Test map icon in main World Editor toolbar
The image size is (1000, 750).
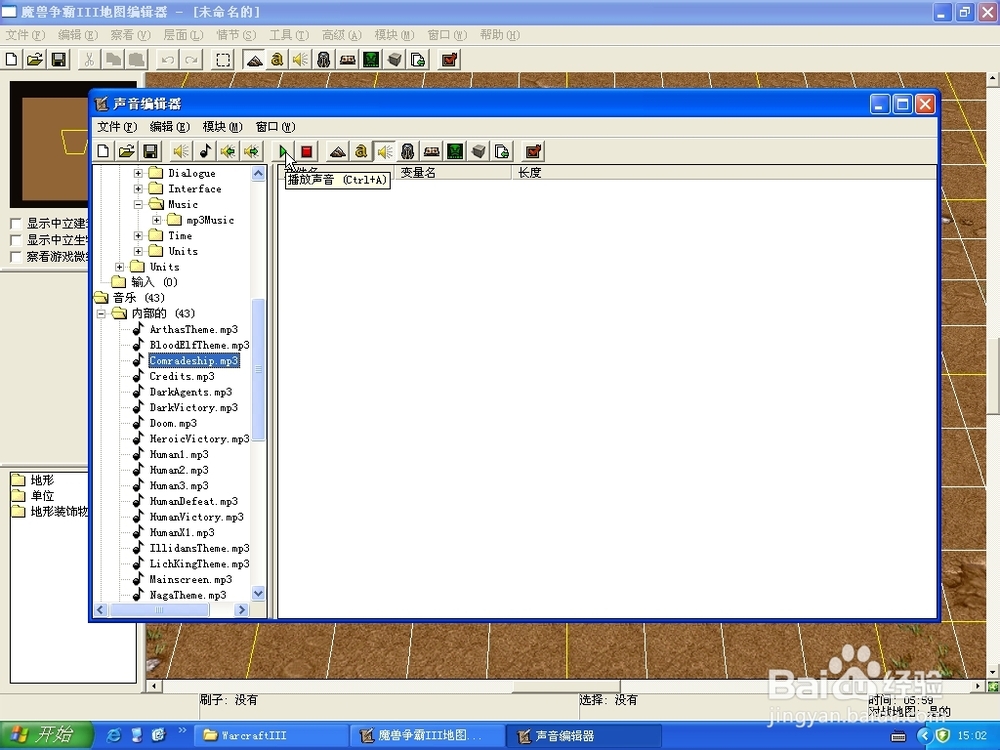(450, 60)
